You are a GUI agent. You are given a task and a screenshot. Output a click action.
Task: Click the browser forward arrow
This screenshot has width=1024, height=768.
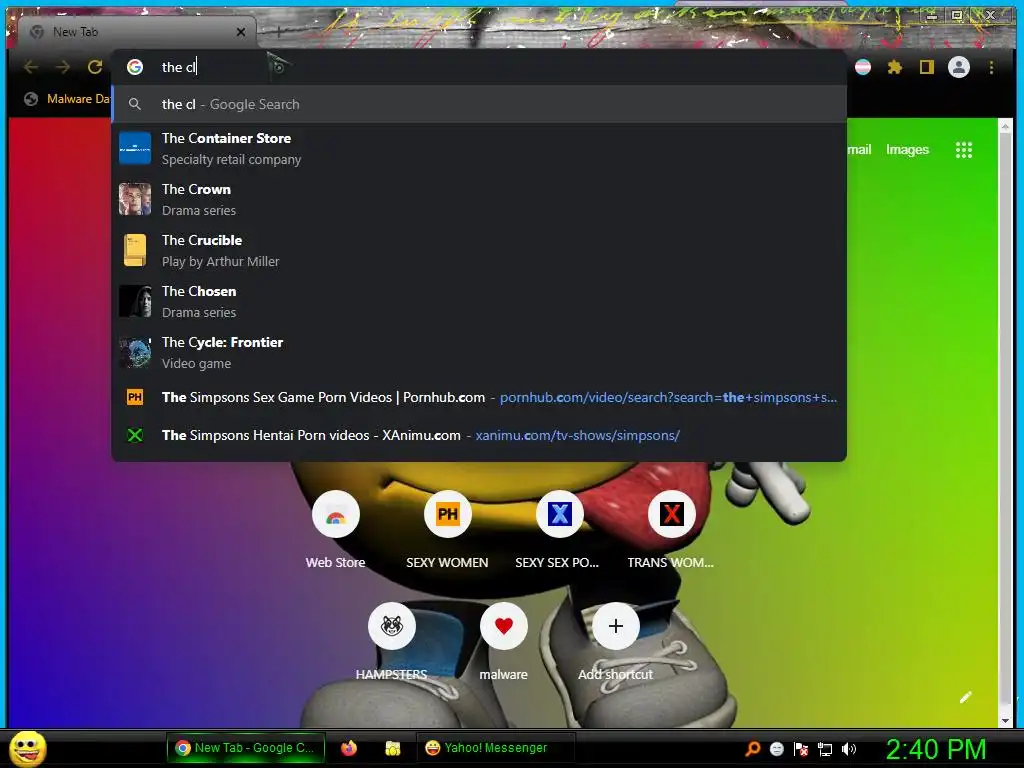[63, 67]
